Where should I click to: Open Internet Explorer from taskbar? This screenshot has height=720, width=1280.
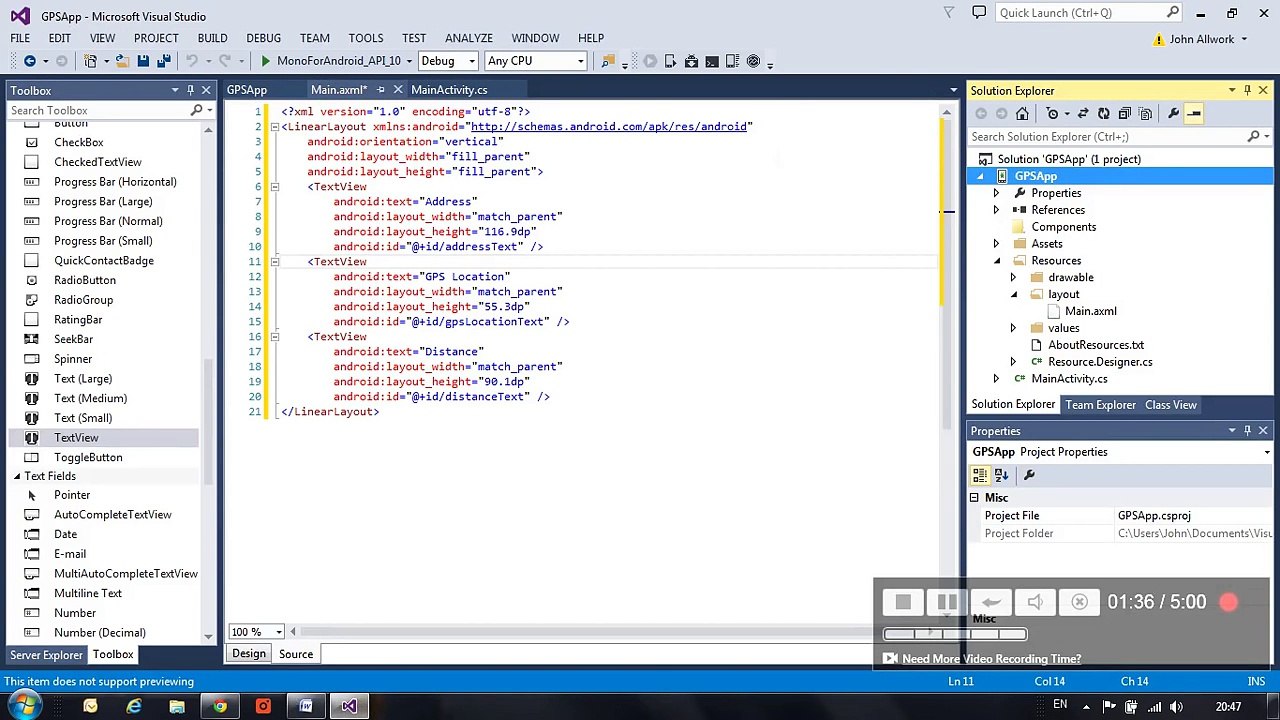coord(134,707)
